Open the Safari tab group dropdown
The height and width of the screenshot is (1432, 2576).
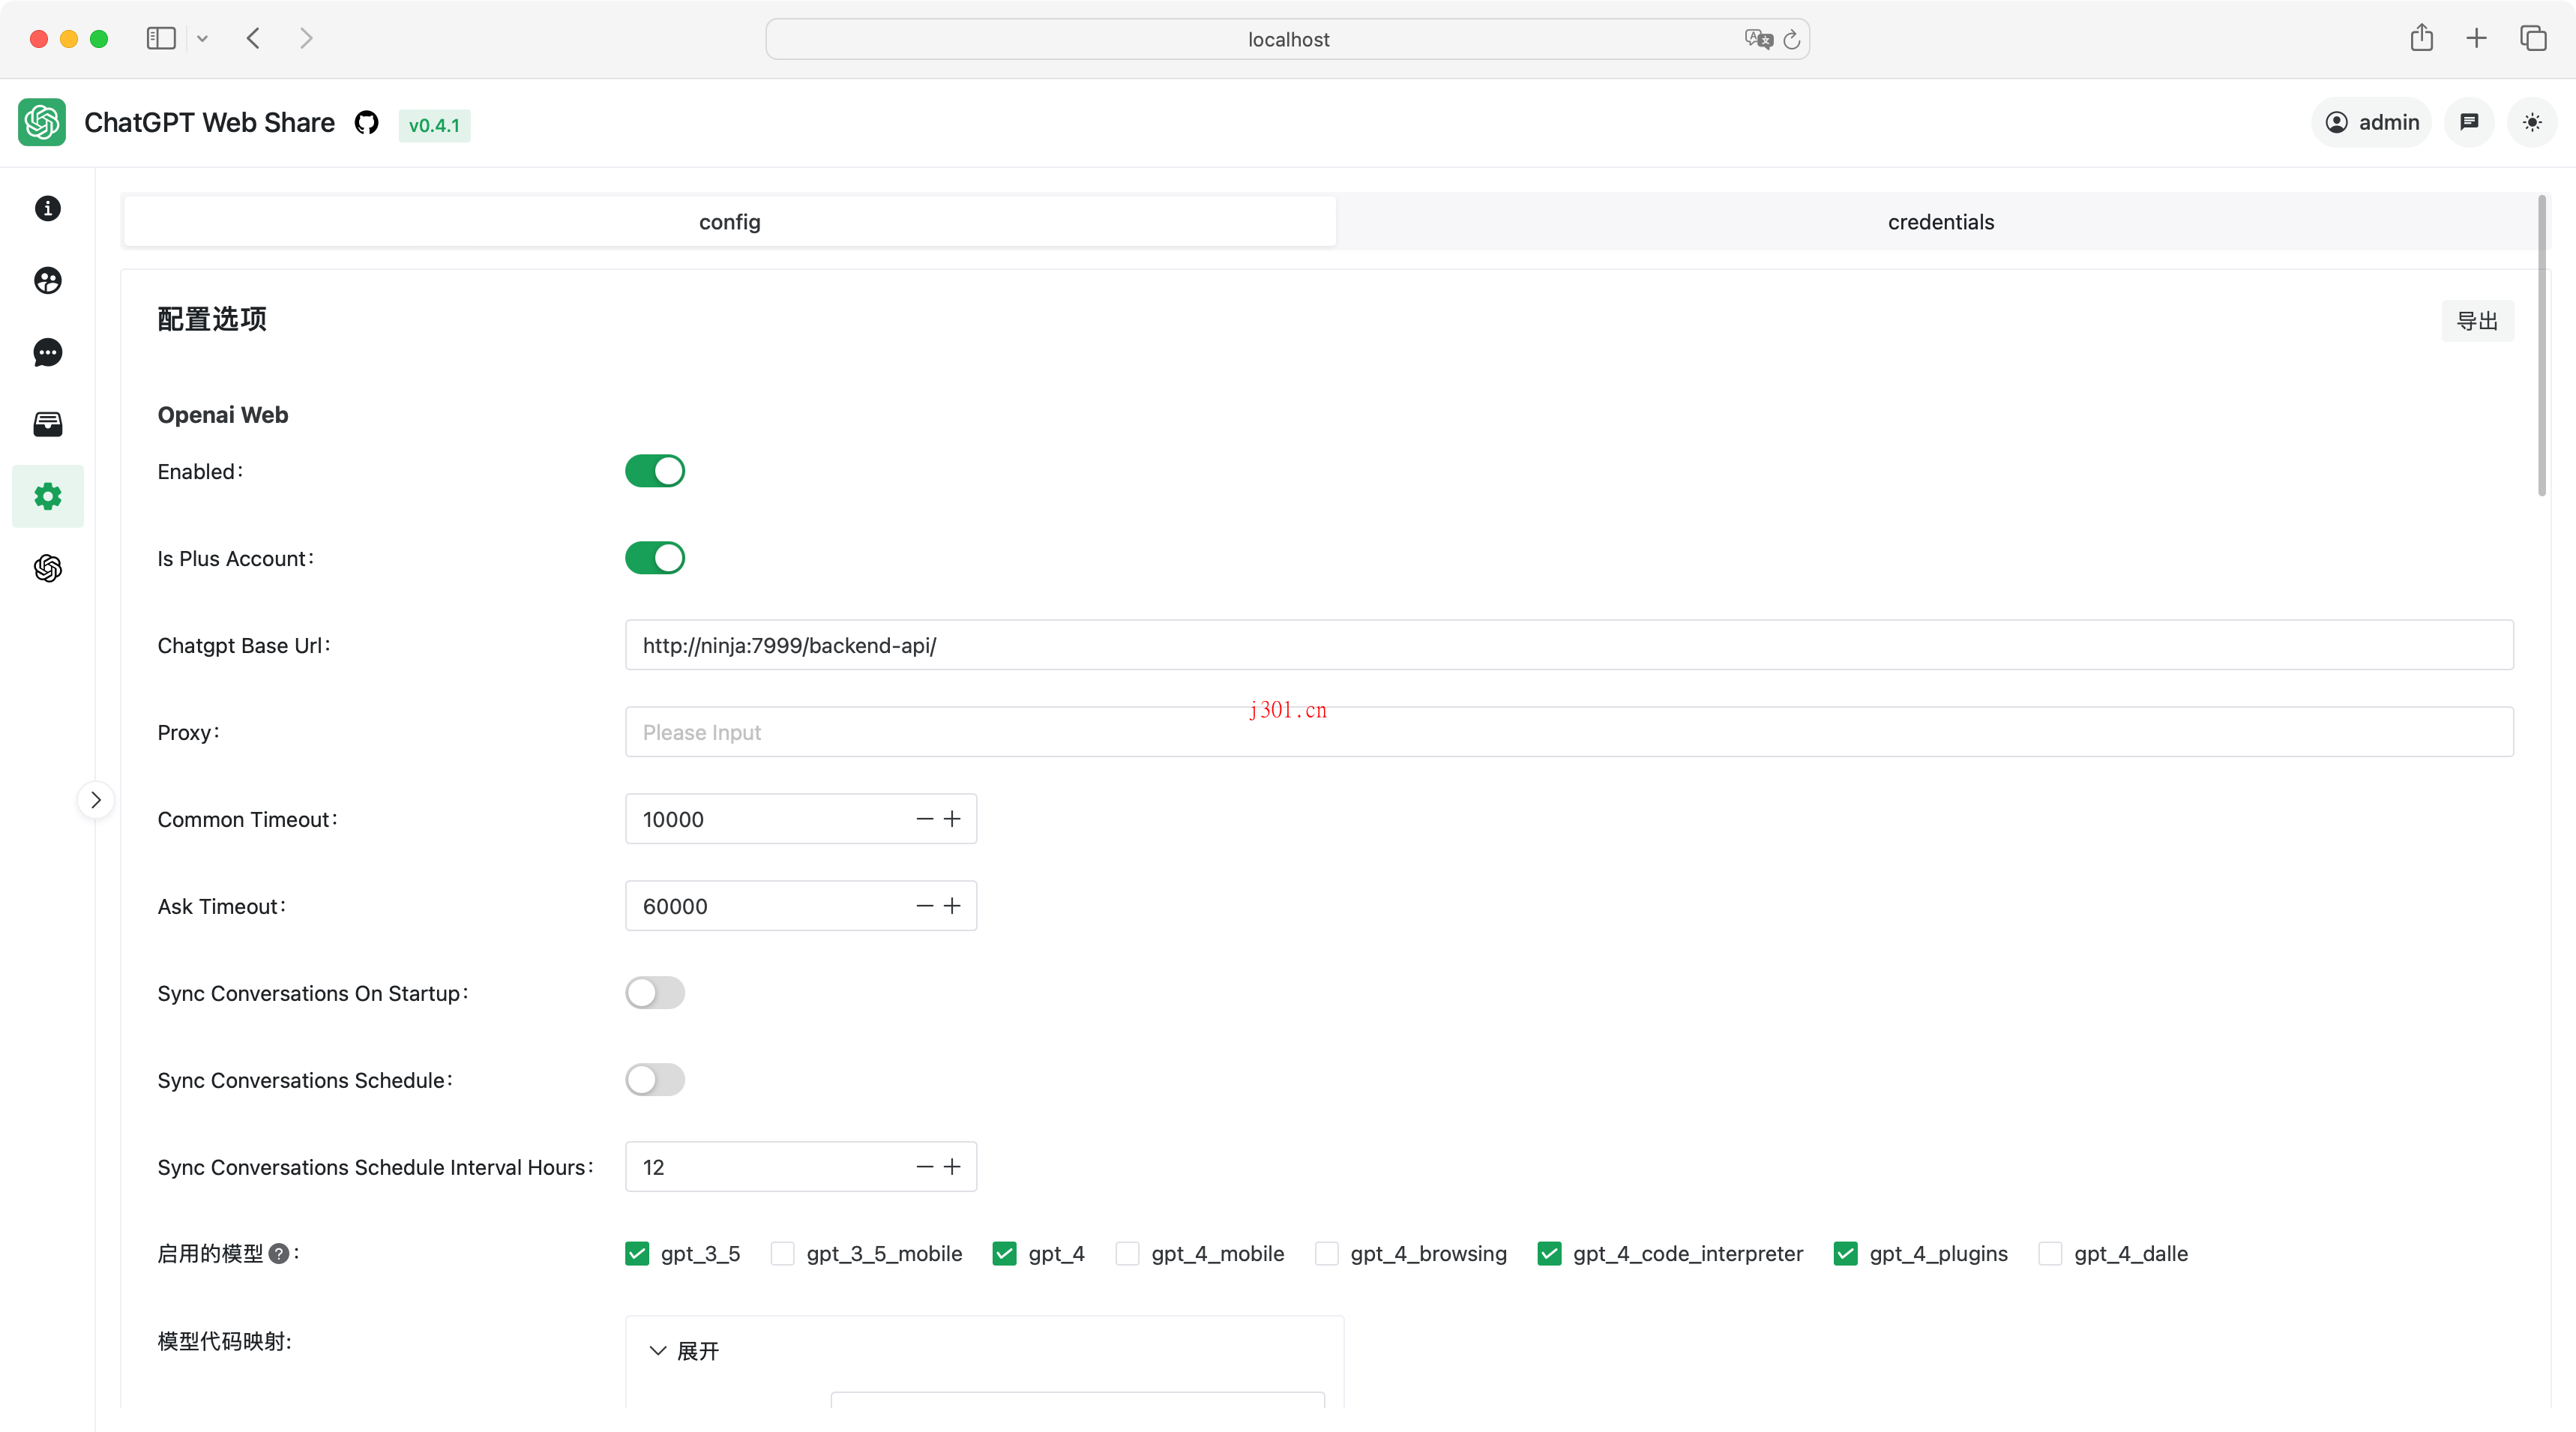point(202,38)
